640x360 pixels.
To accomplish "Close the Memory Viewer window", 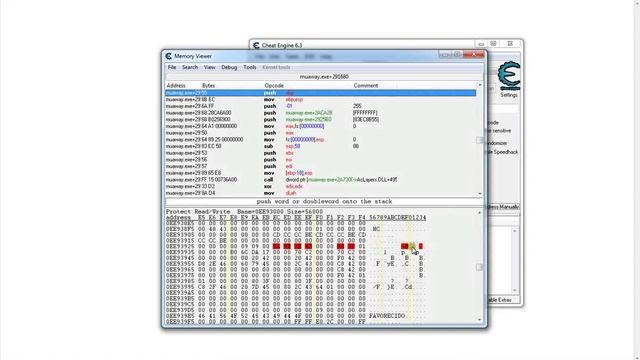I will click(473, 55).
